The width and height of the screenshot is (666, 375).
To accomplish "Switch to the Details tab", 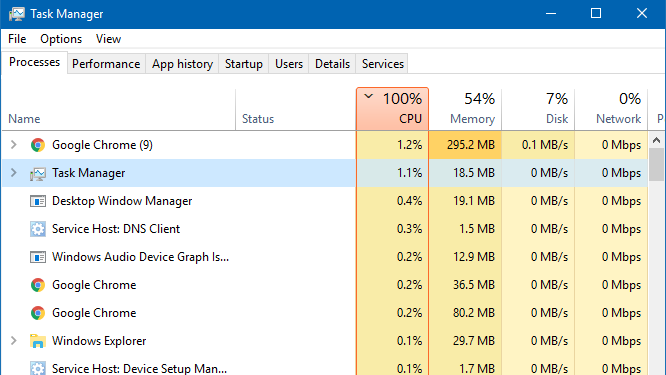I will [332, 64].
